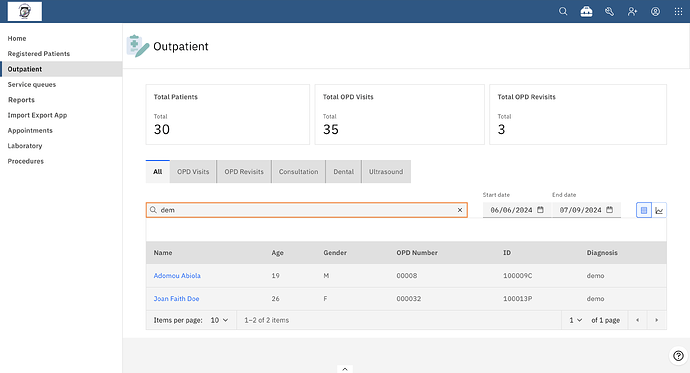The width and height of the screenshot is (690, 373).
Task: Click age 19 in Adomou row
Action: [275, 276]
